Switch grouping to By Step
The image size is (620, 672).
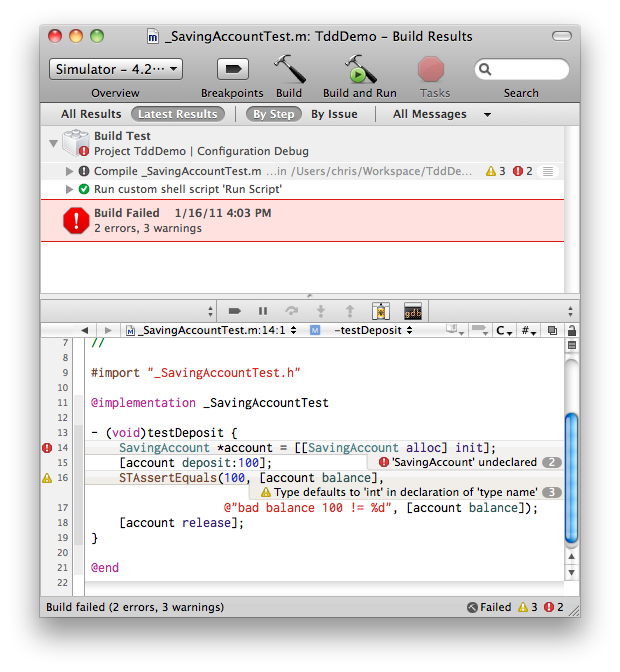(x=273, y=114)
